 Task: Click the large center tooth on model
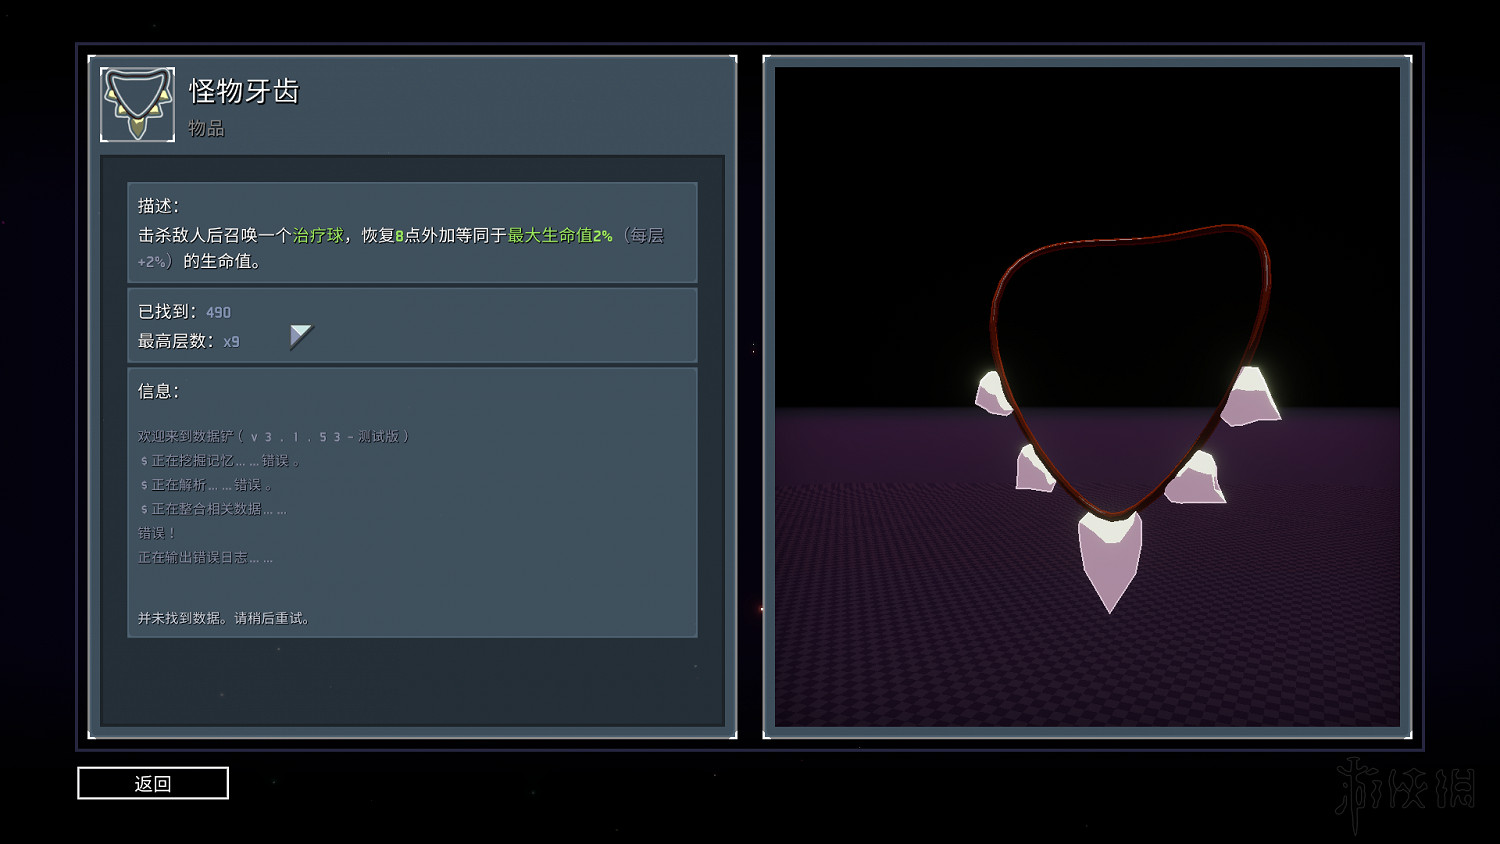(x=1109, y=558)
